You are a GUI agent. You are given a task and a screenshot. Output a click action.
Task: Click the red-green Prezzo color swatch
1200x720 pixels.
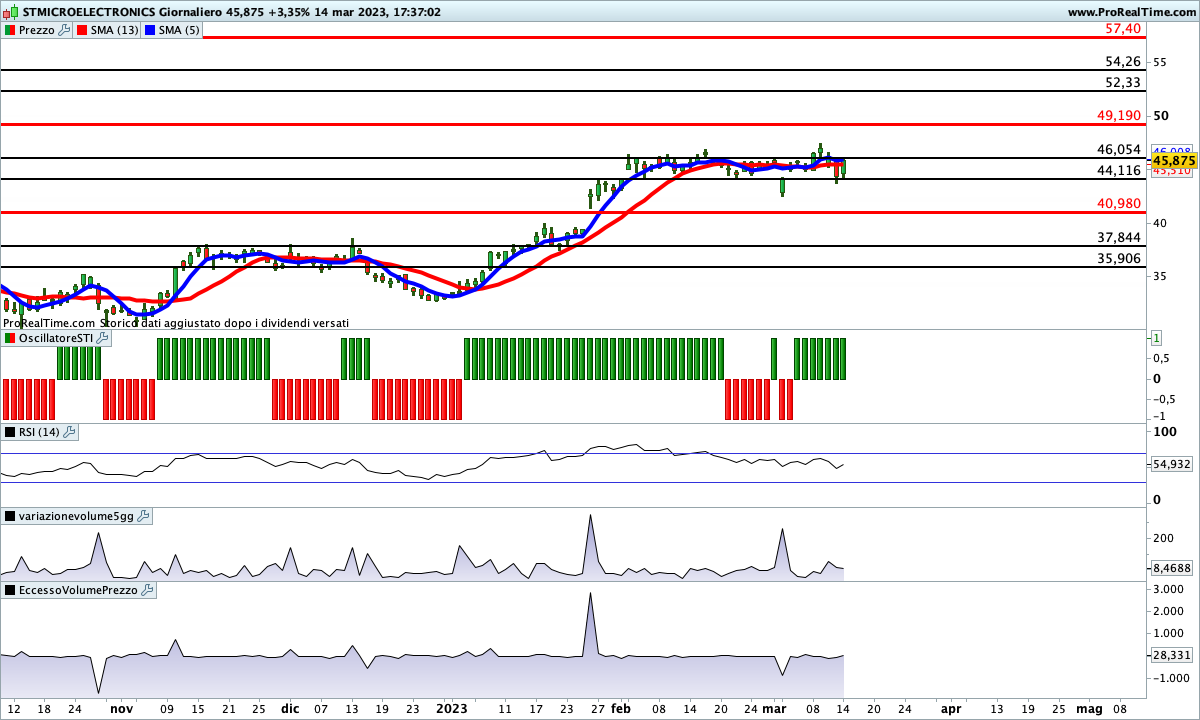10,30
